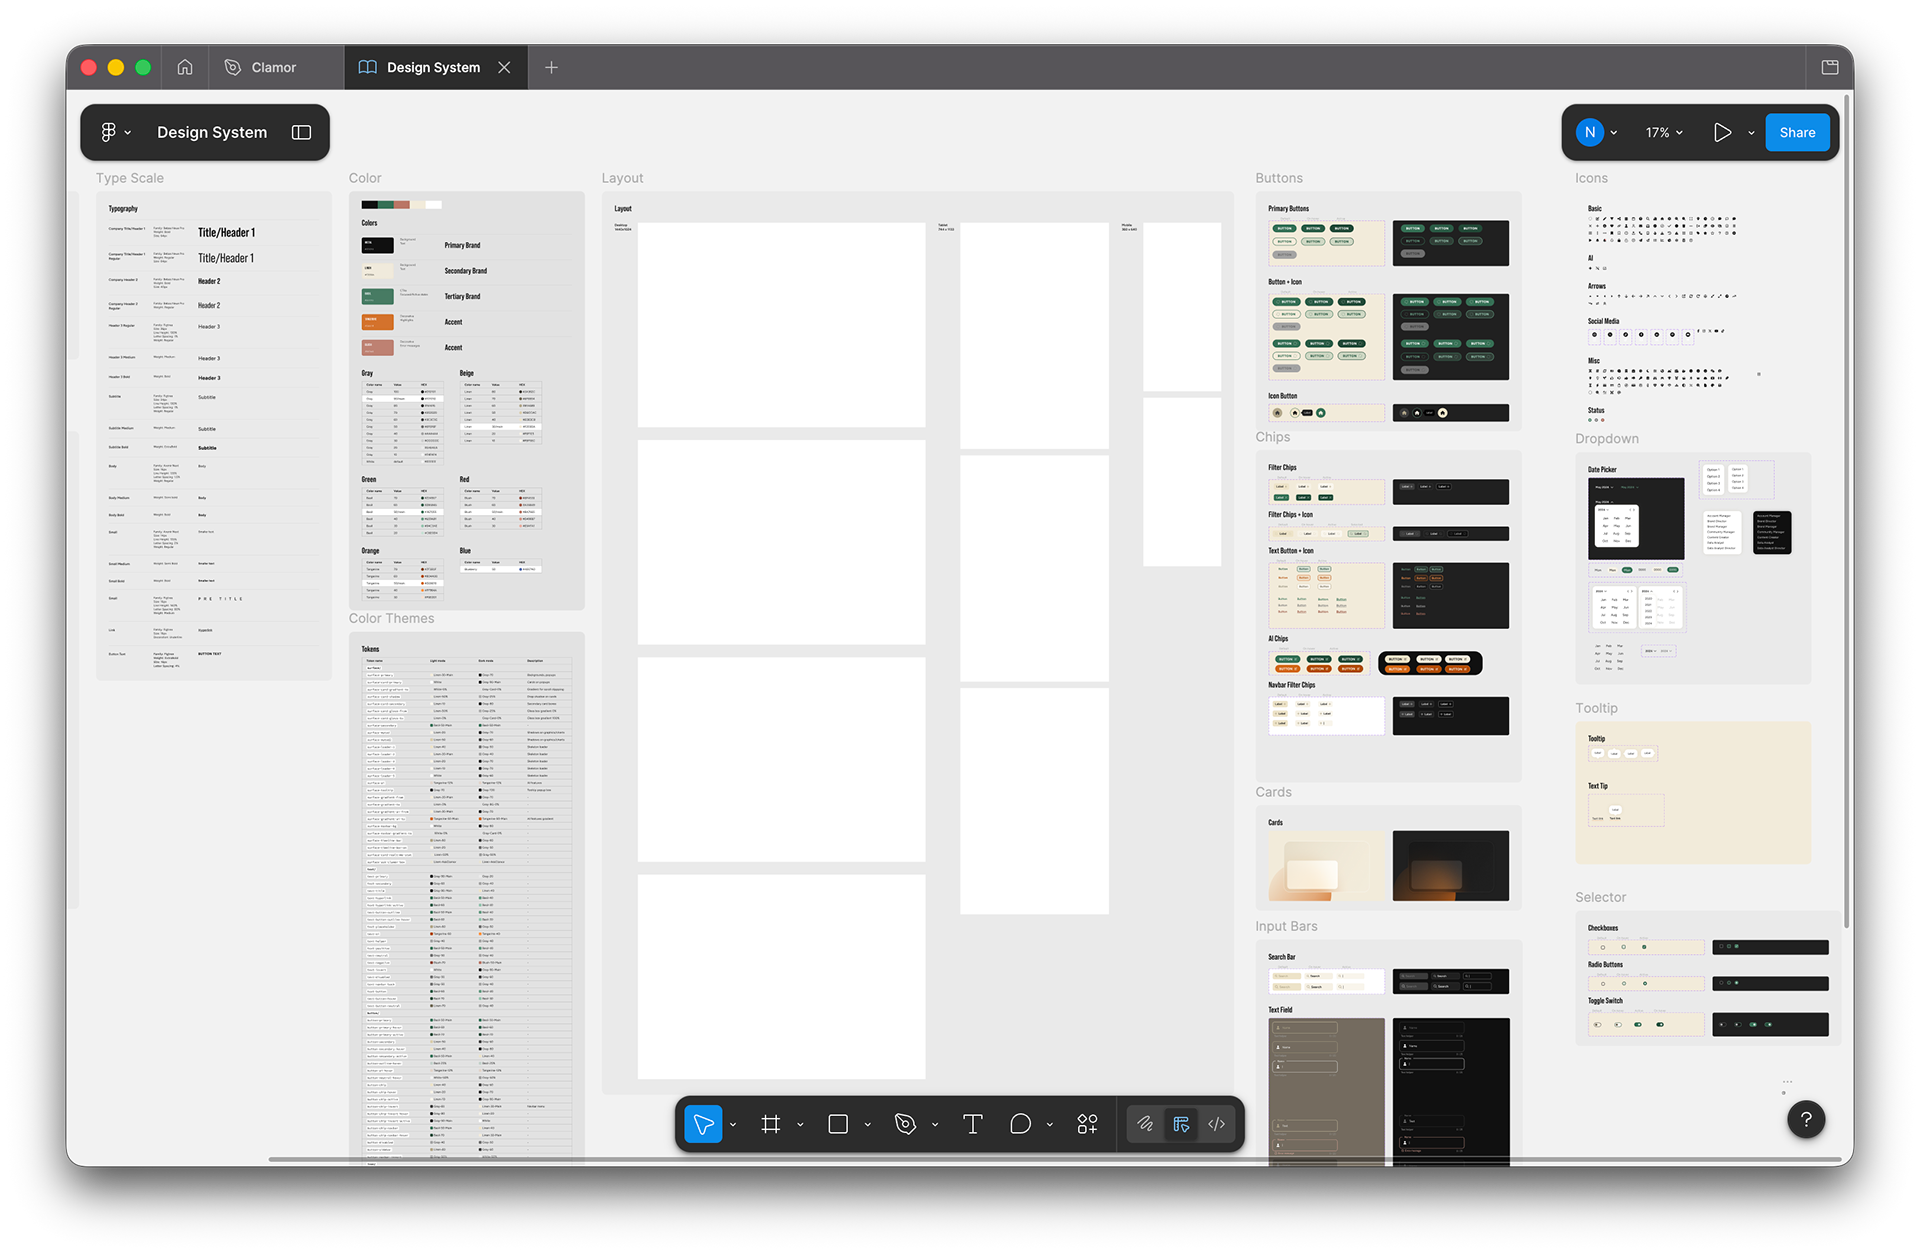This screenshot has height=1254, width=1920.
Task: Open the help question mark button
Action: pos(1806,1119)
